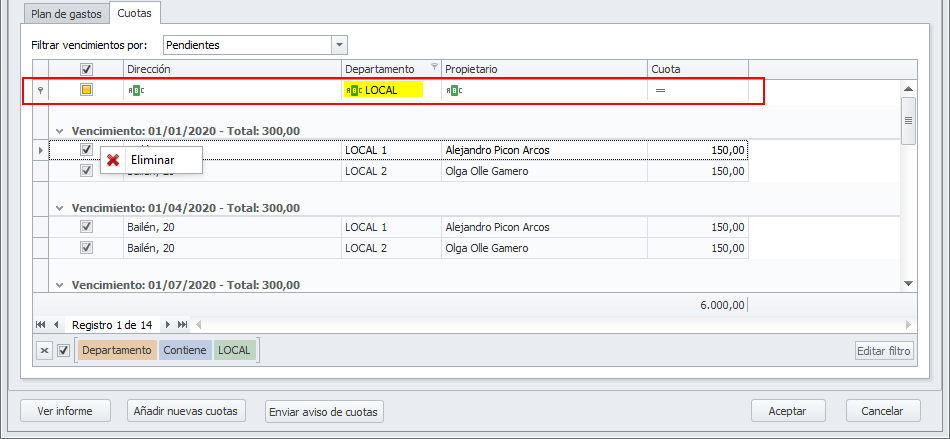Choose Eliminar from the context menu
Screen dimensions: 950x439
point(151,160)
